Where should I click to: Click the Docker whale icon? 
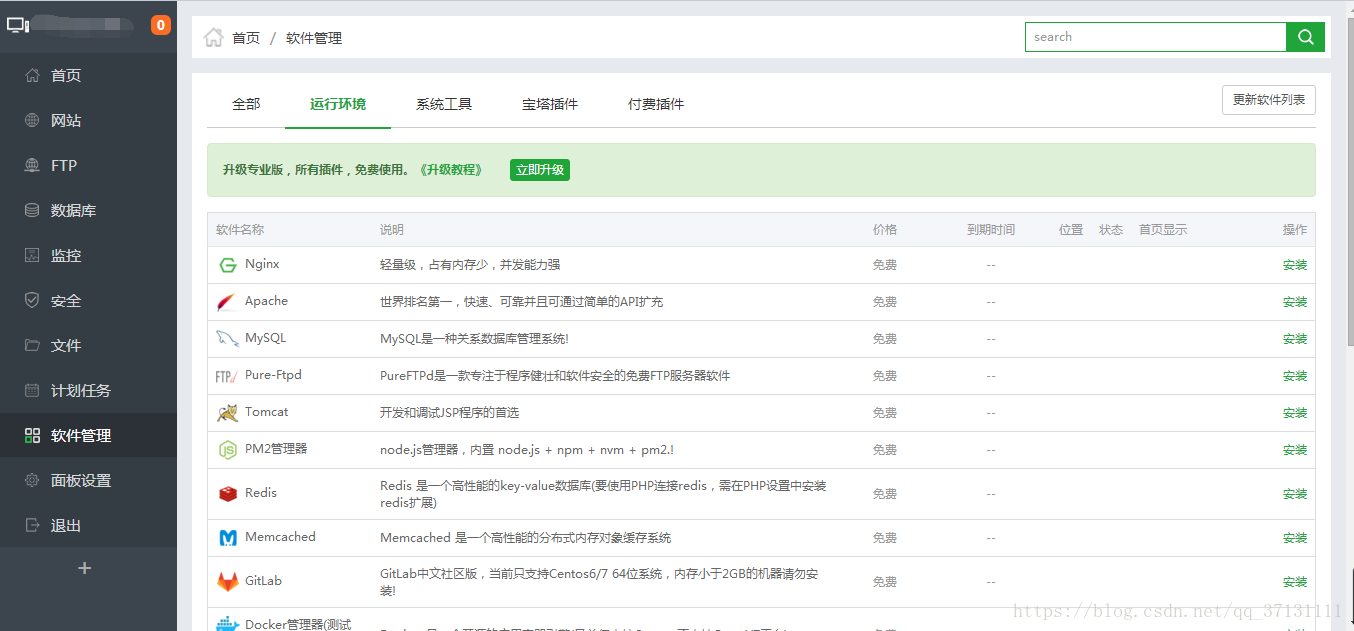point(228,623)
